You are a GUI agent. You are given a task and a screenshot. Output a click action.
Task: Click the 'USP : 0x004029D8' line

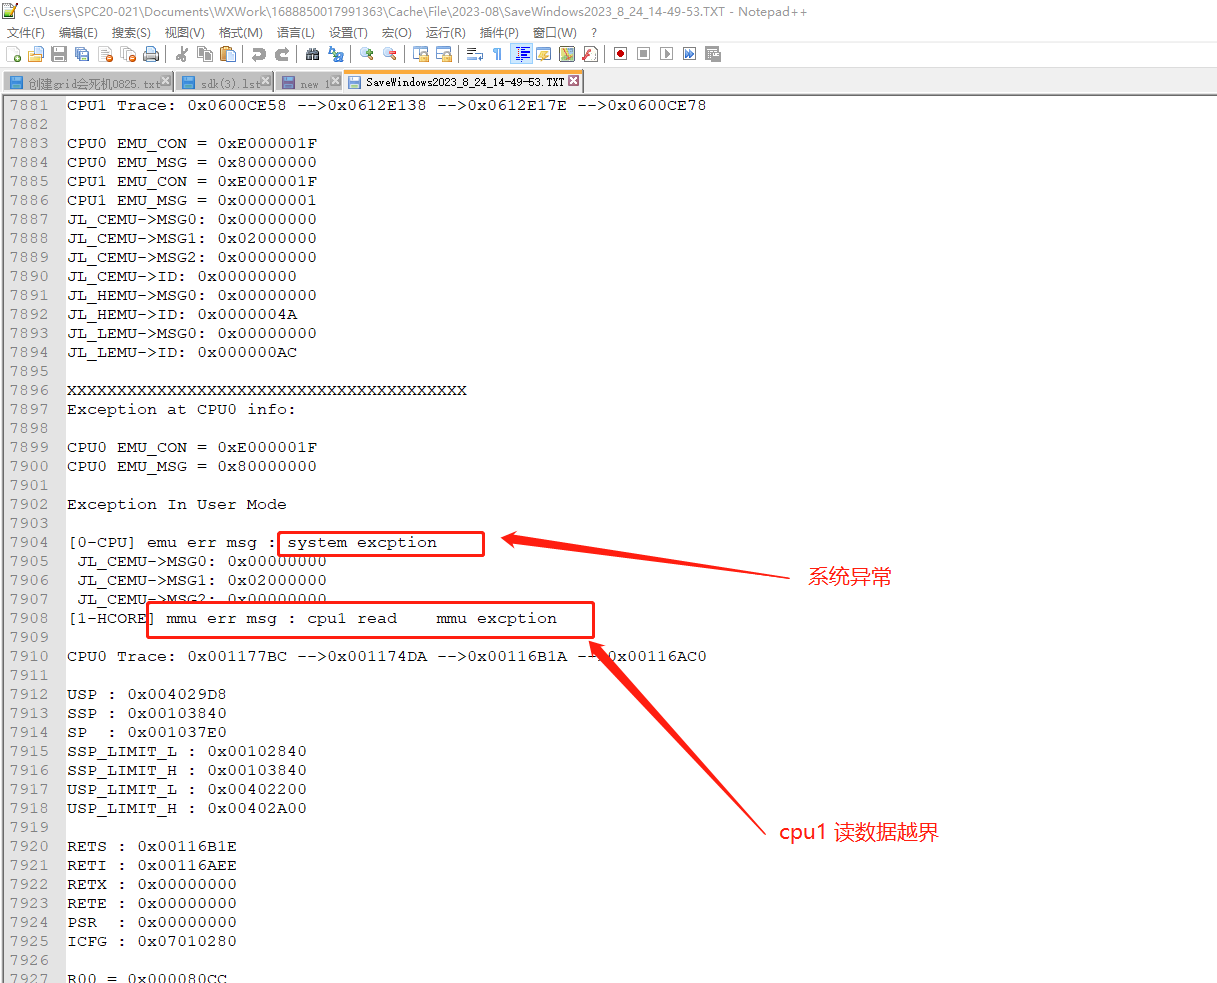[x=147, y=694]
